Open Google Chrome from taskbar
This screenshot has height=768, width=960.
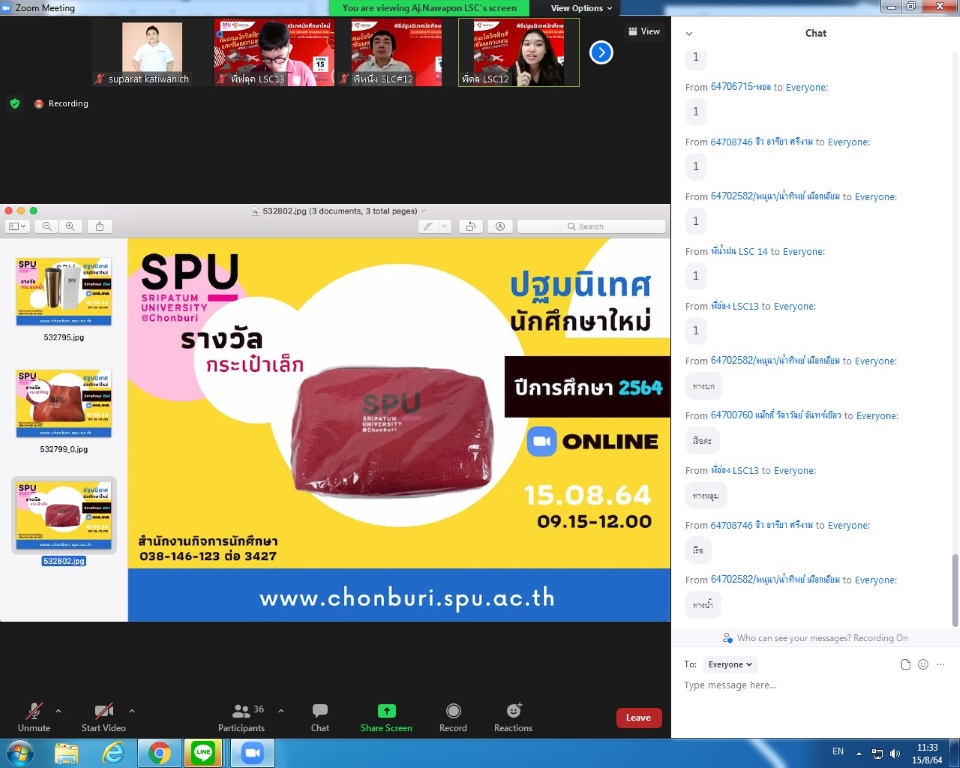tap(159, 753)
